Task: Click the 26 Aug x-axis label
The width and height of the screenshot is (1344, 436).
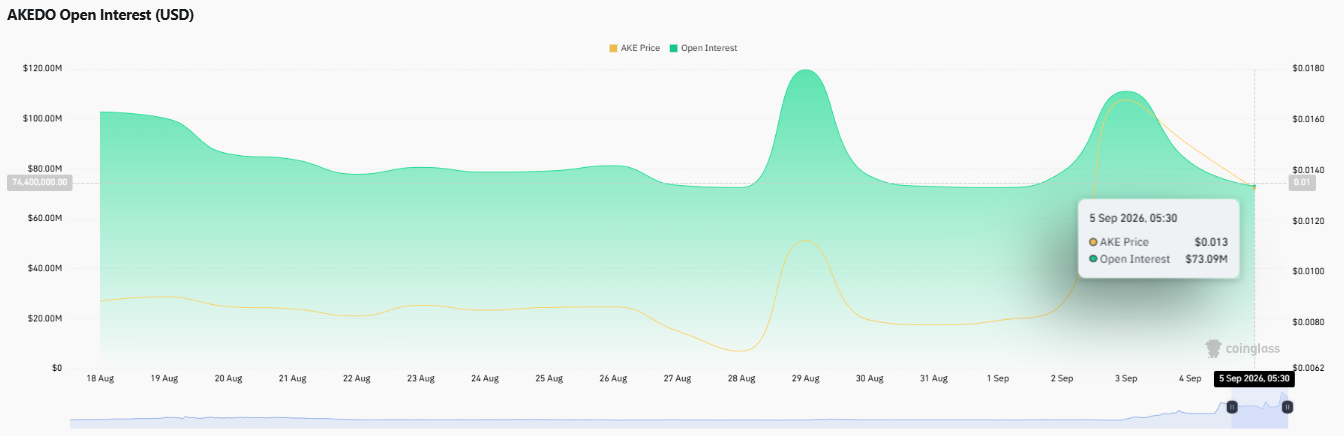Action: tap(613, 379)
